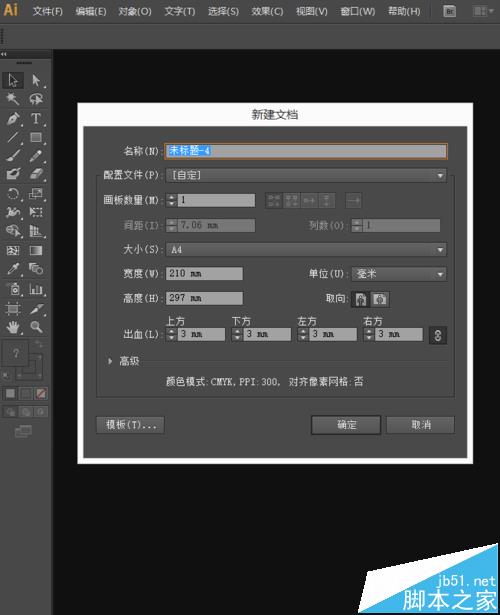Select the Rectangle tool
Screen dimensions: 500x615
pos(36,137)
